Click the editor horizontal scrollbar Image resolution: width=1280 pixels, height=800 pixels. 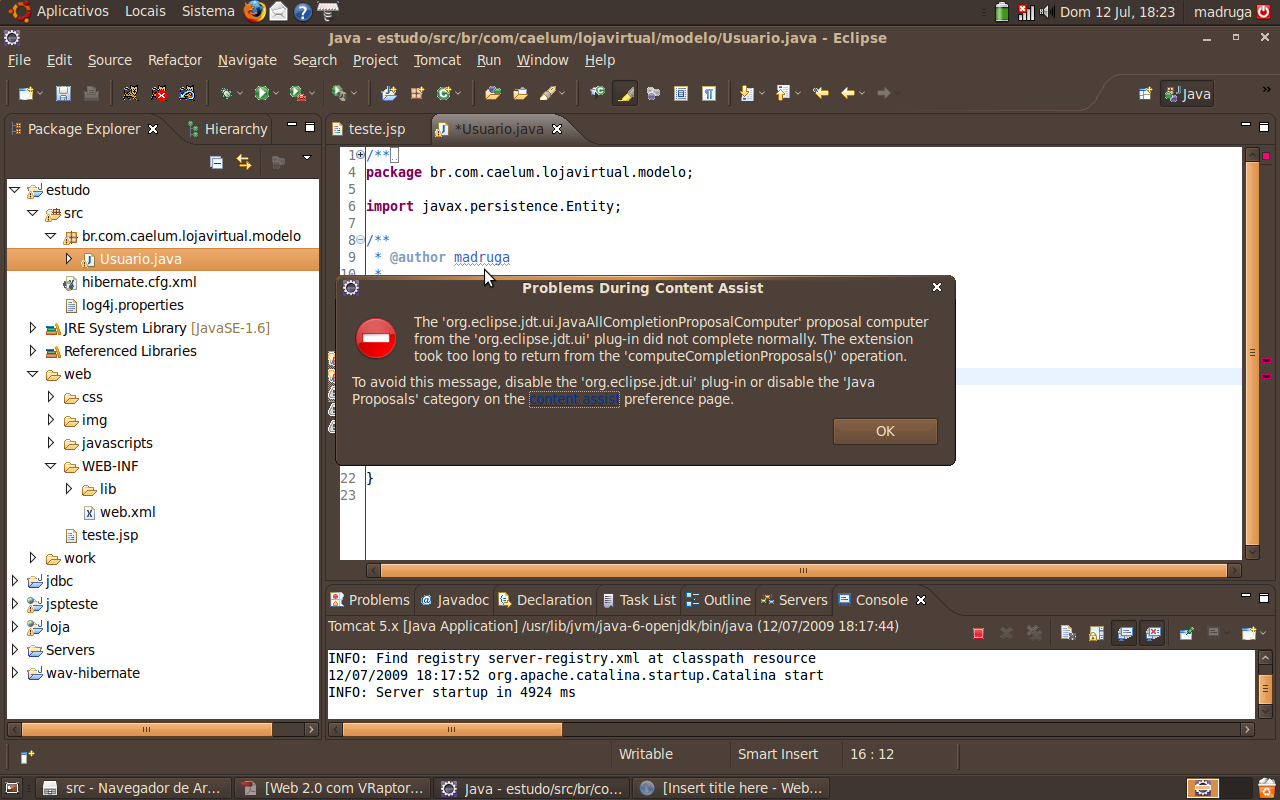[804, 570]
